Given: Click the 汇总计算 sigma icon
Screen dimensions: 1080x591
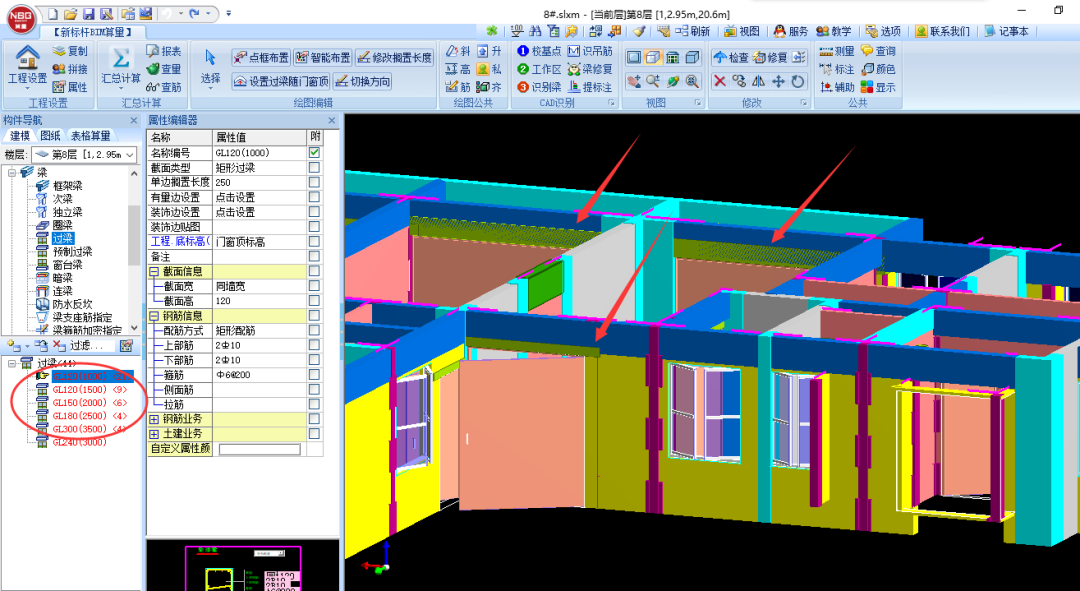Looking at the screenshot, I should tap(121, 57).
